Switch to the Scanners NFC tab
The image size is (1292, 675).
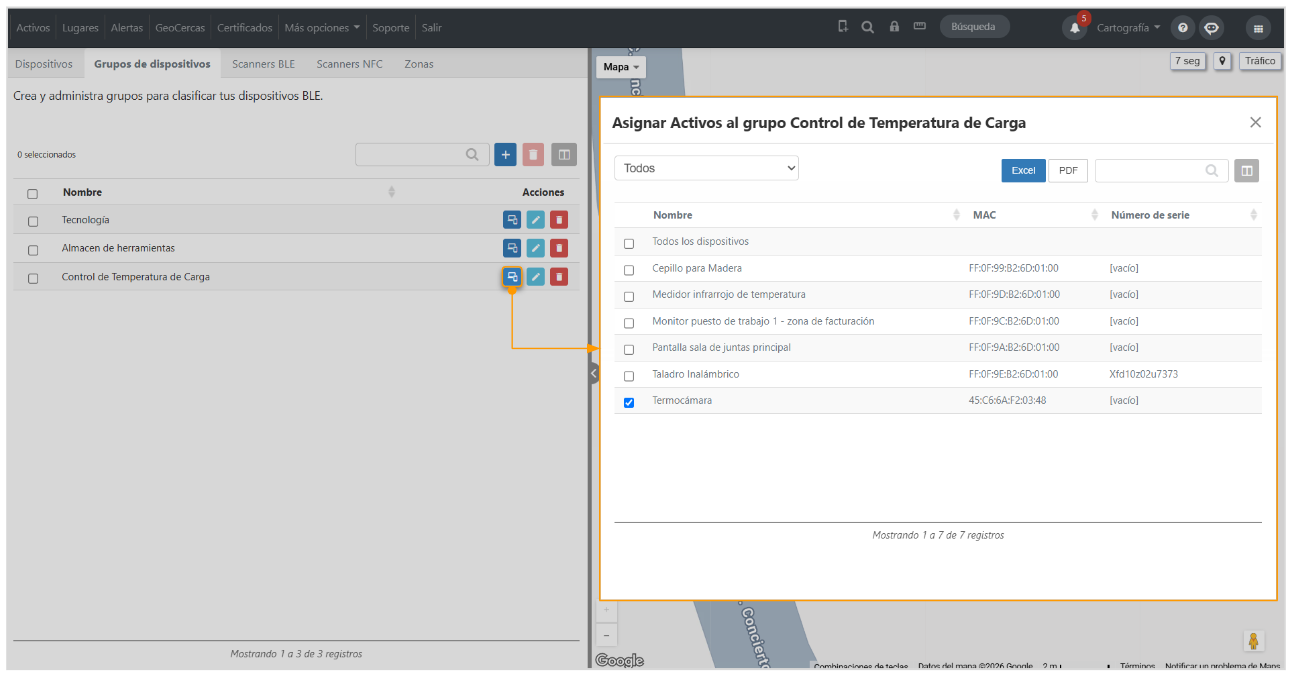coord(350,64)
